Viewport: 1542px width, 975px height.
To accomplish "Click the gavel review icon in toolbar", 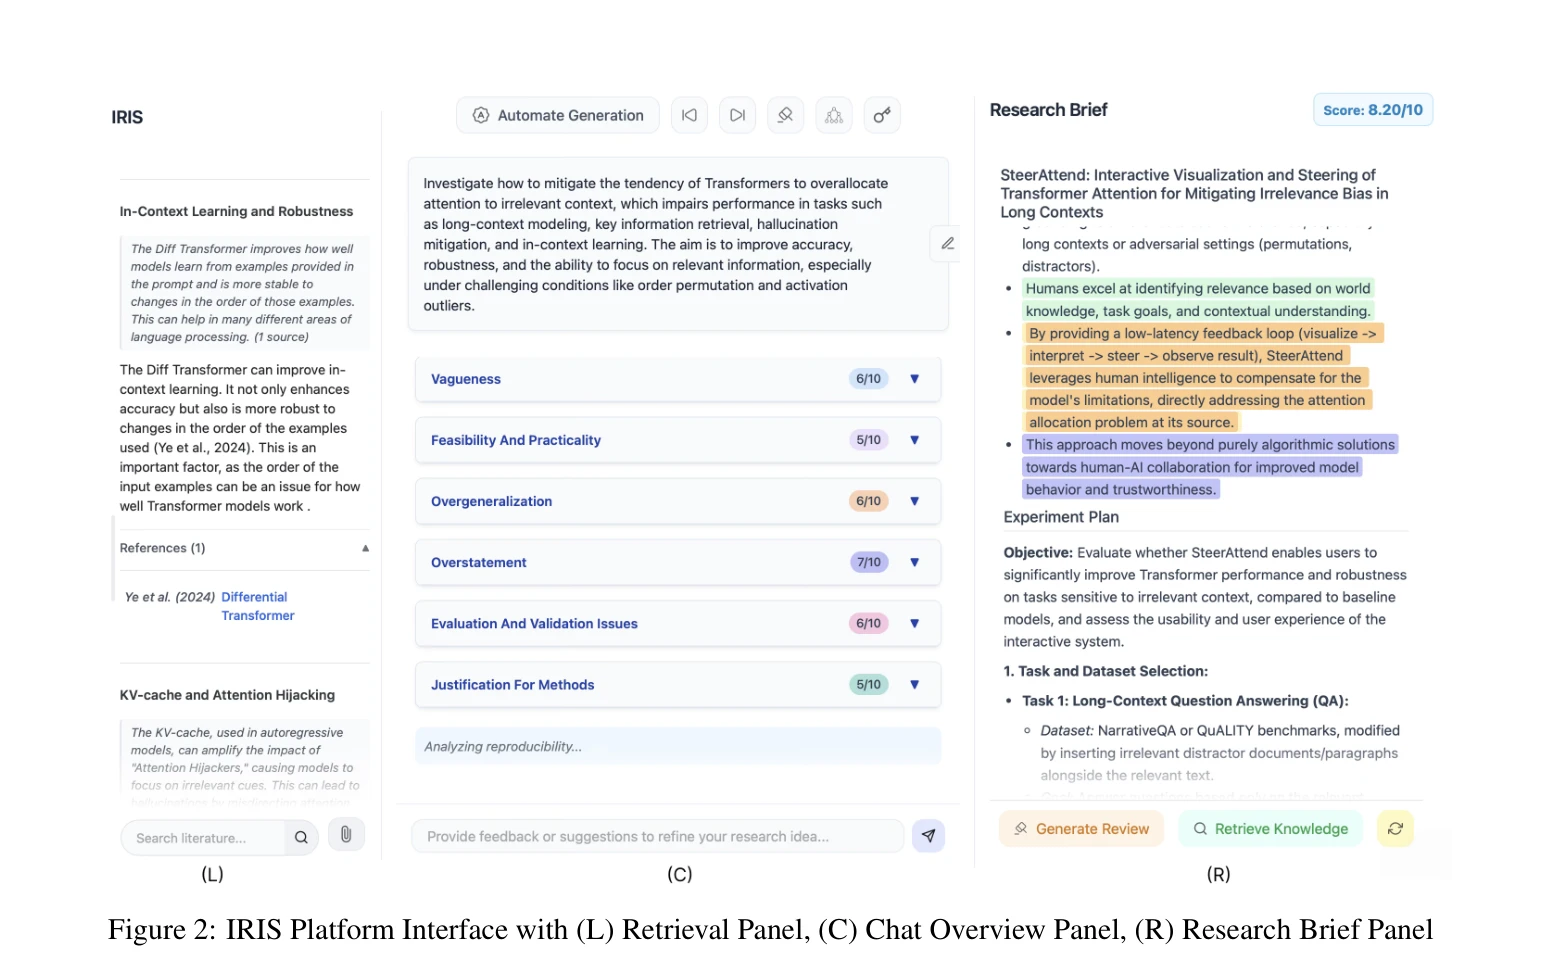I will tap(786, 115).
